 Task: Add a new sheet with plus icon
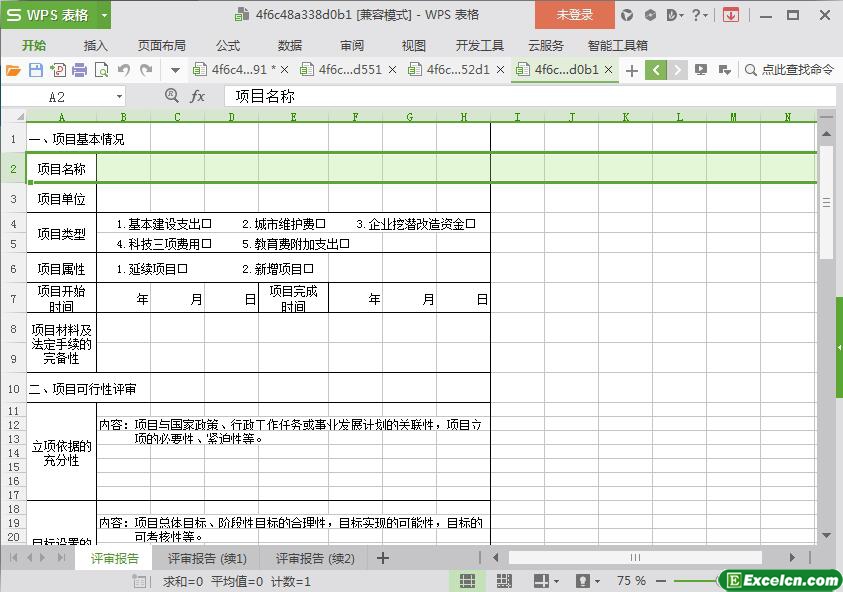(382, 558)
